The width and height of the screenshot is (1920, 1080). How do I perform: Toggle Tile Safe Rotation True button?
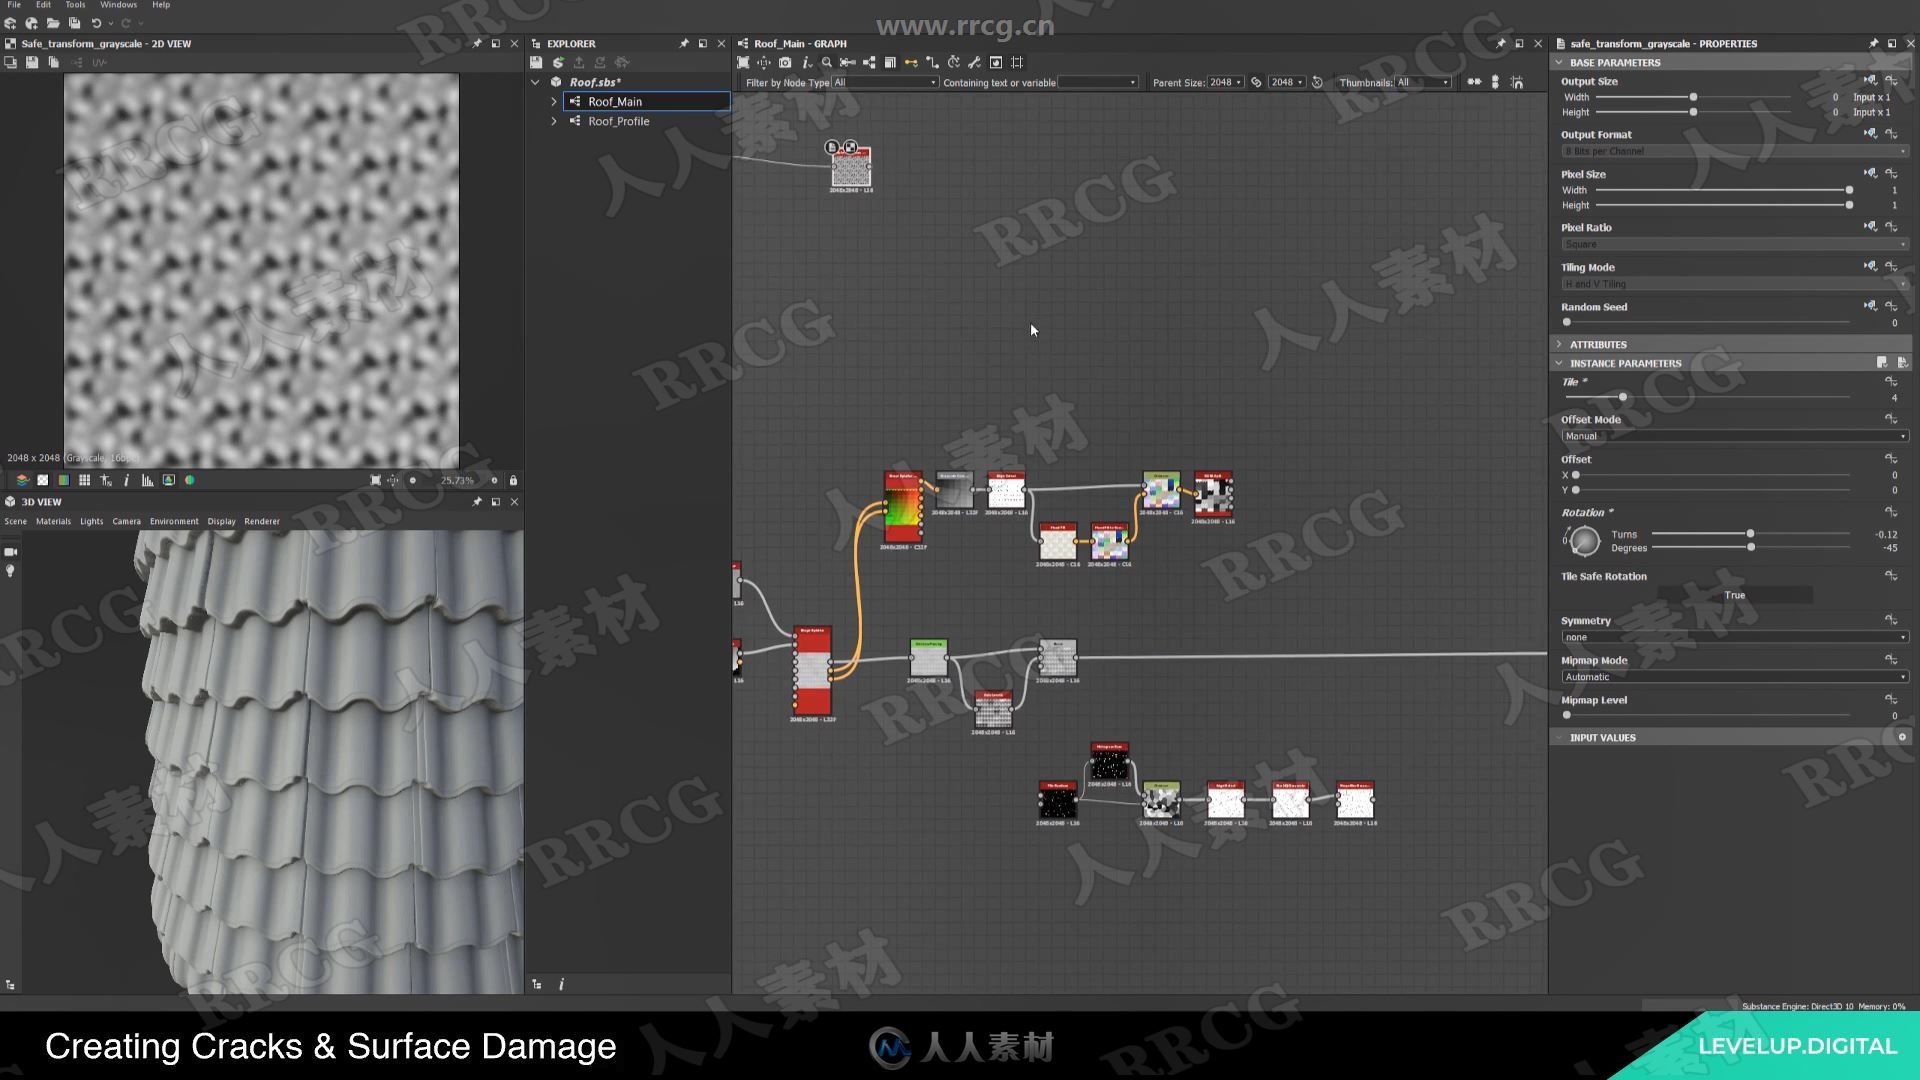[x=1735, y=595]
